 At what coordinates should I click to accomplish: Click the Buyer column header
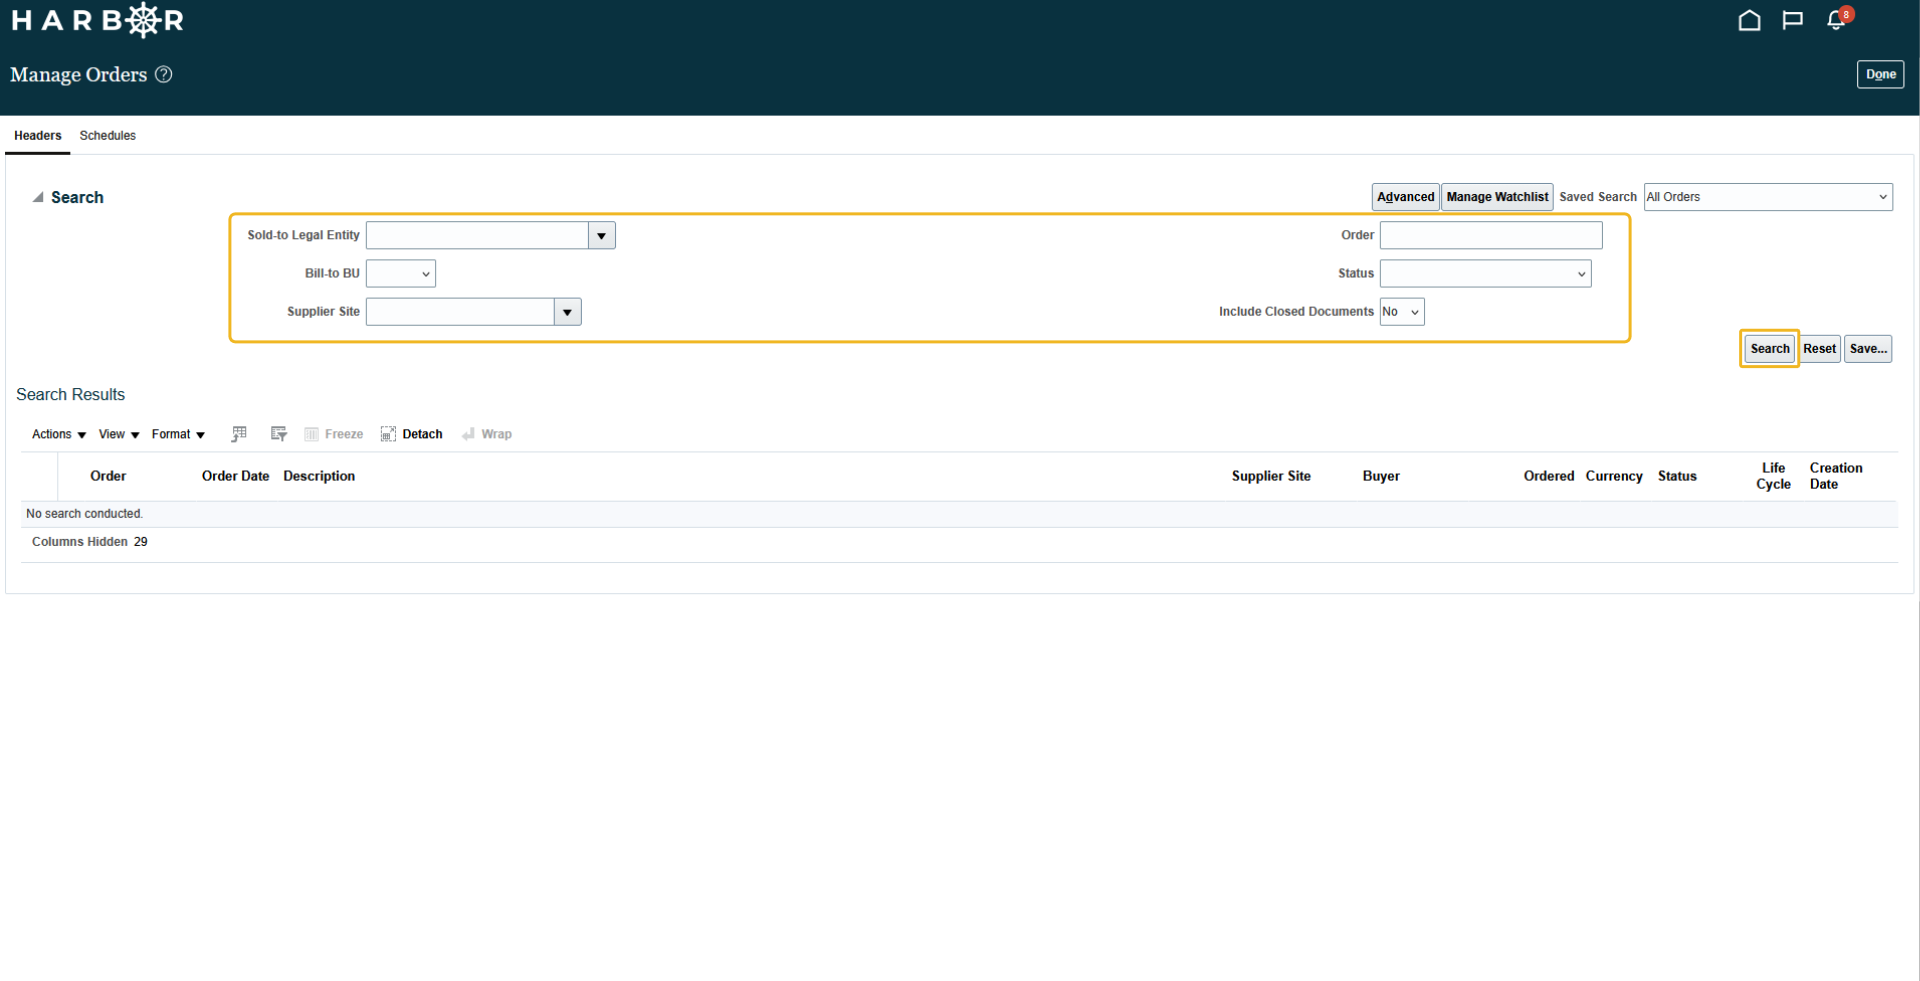point(1381,477)
